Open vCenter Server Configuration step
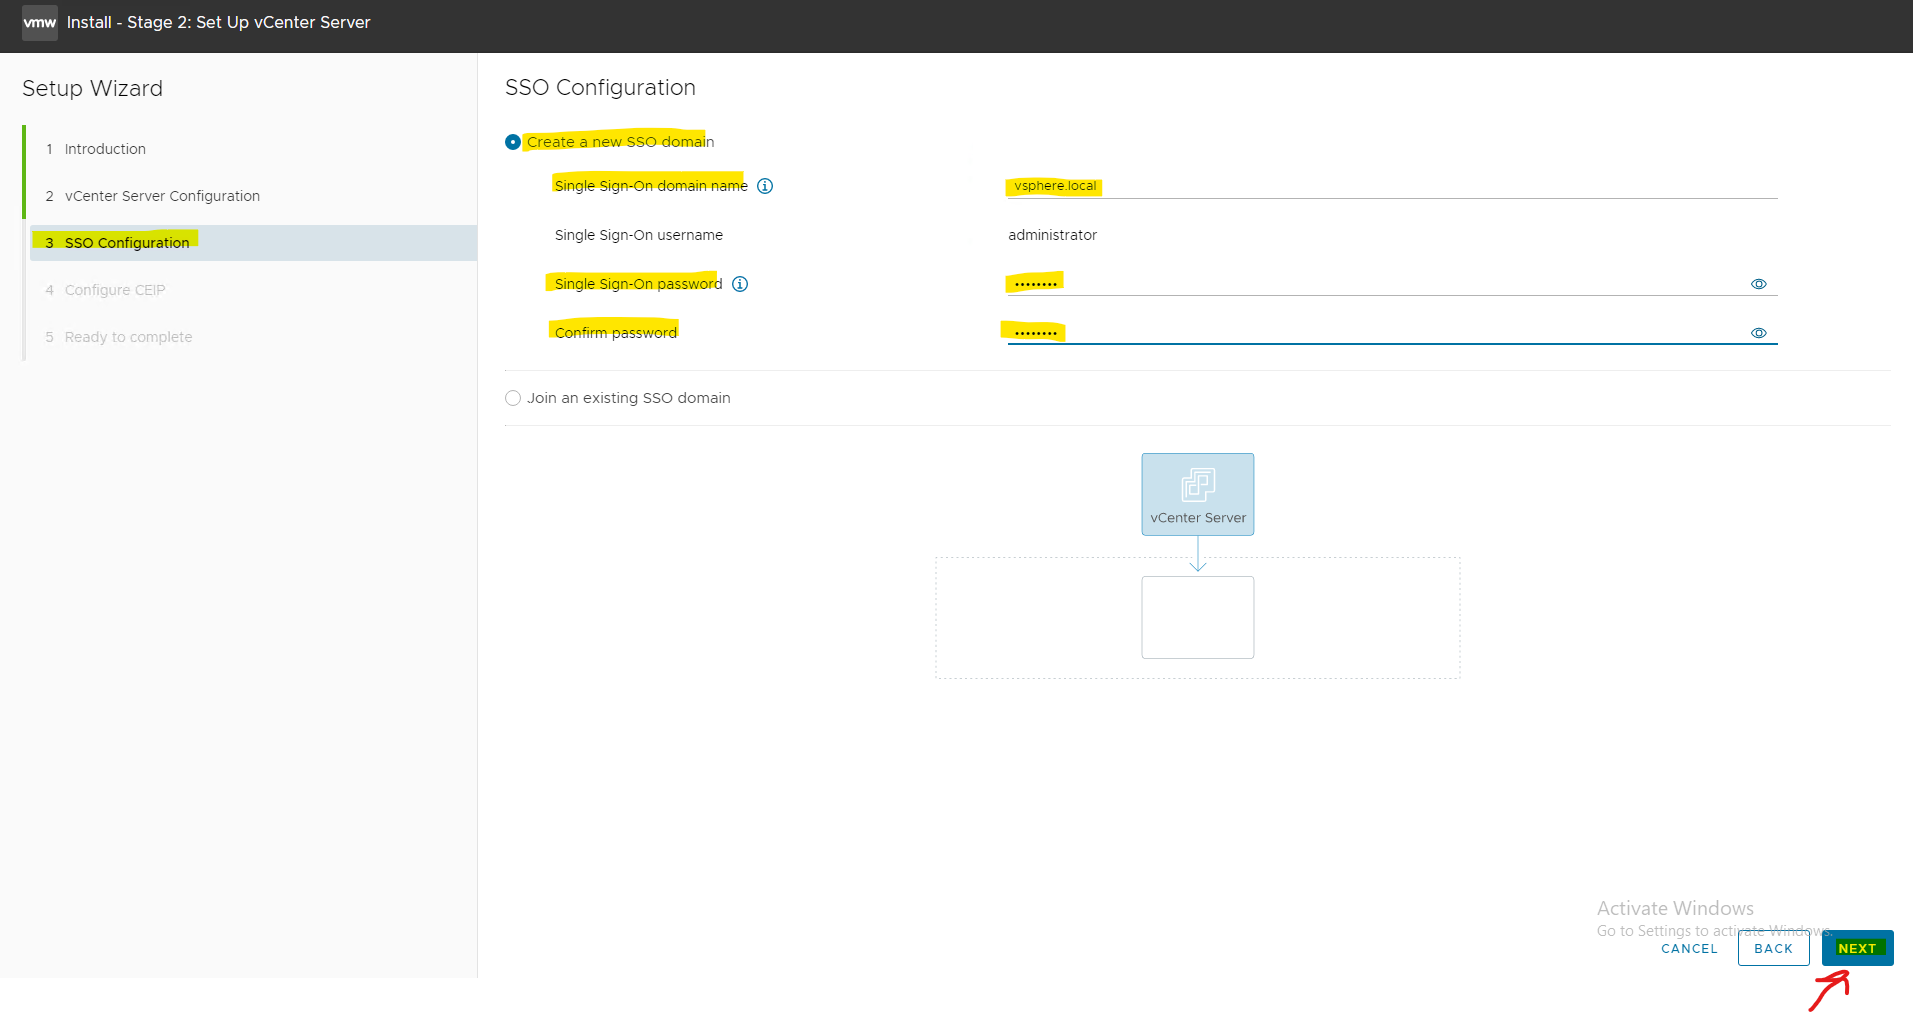 click(x=162, y=196)
